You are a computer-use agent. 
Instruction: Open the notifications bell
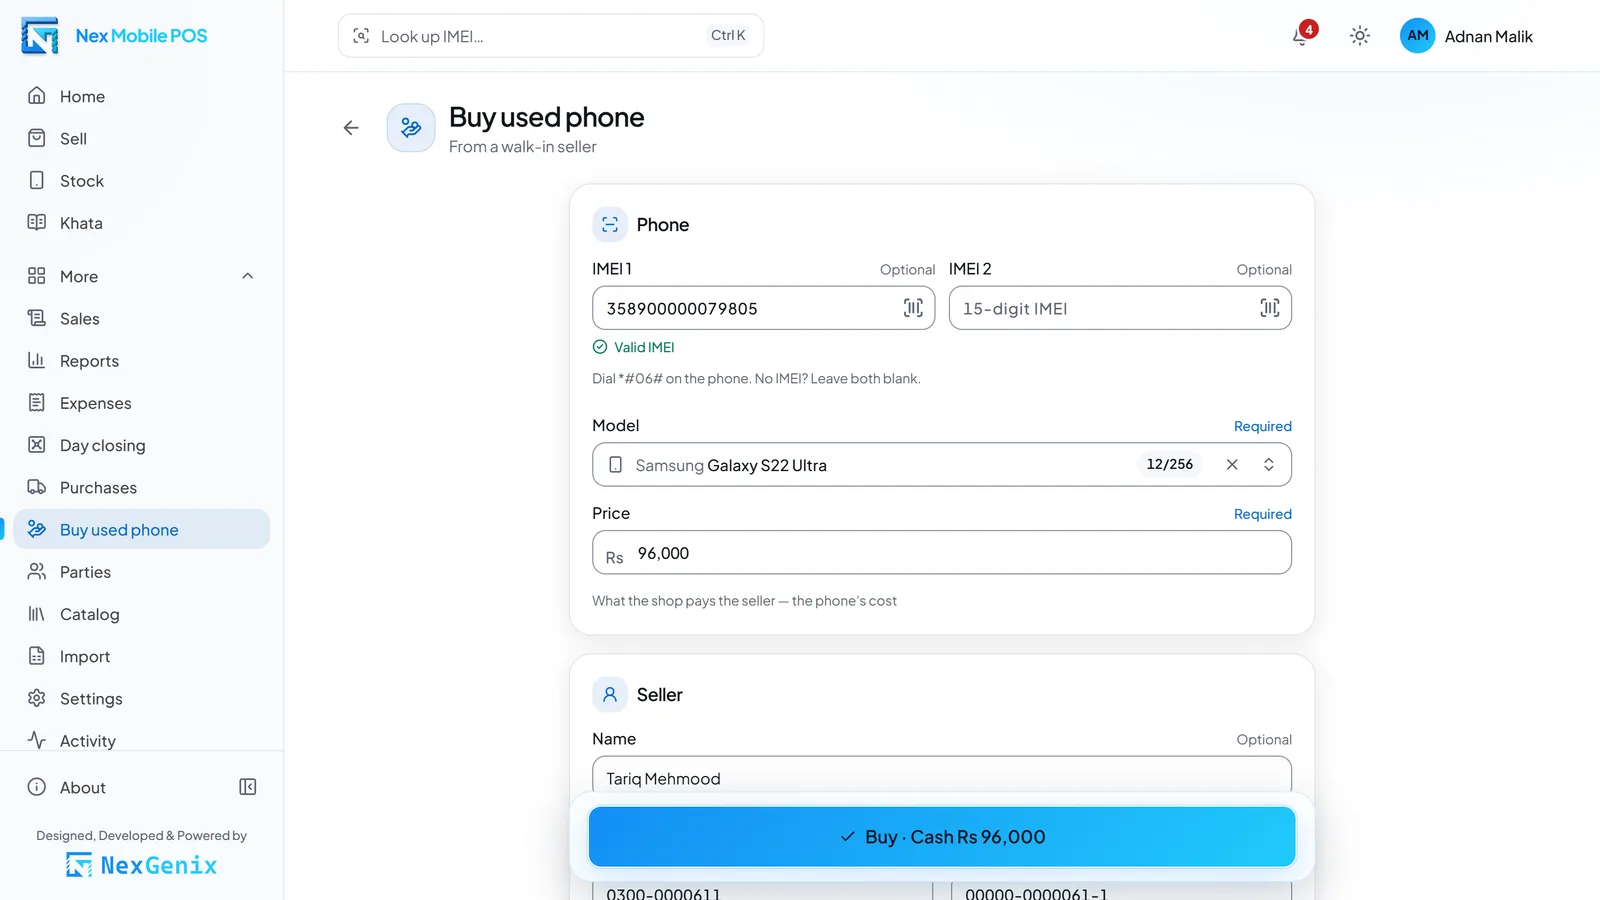pos(1301,36)
